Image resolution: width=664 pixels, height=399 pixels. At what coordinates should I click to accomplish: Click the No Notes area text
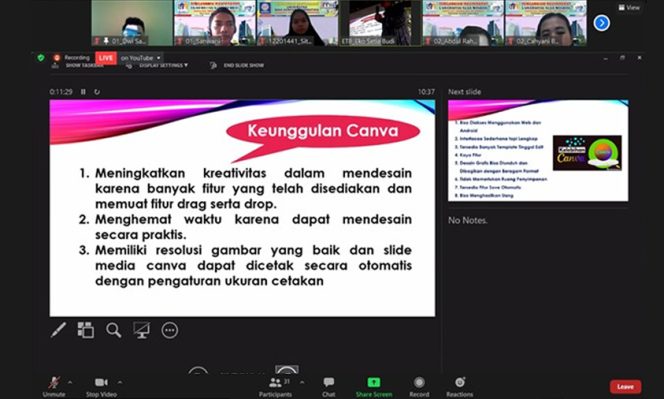468,220
